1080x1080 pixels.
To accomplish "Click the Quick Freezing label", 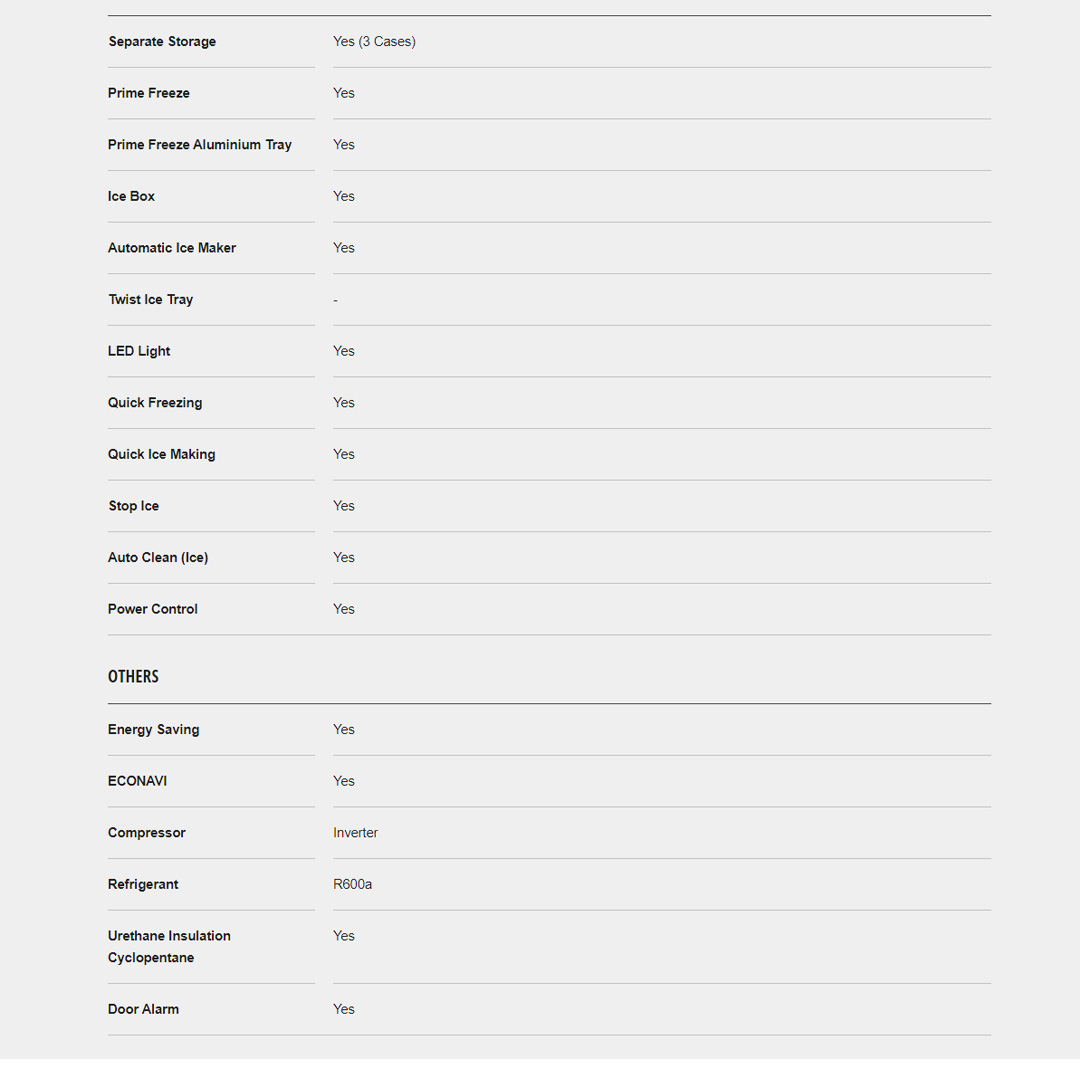I will (155, 403).
